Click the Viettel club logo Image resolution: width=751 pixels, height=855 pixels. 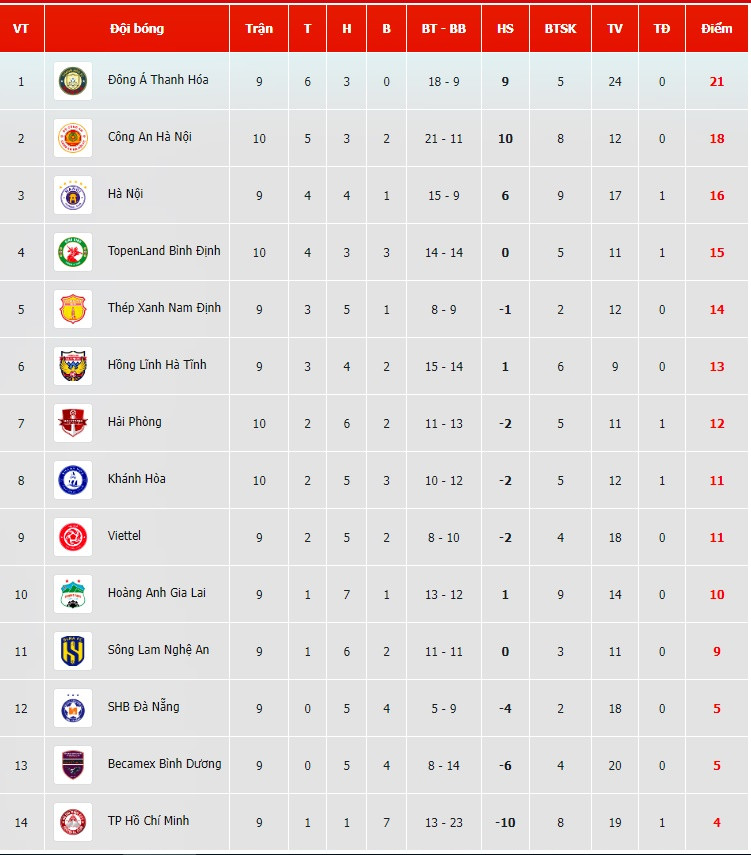click(73, 537)
